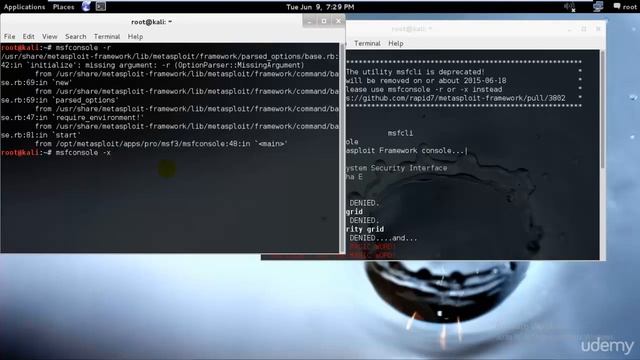This screenshot has height=360, width=640.
Task: Open Terminal menu in the back terminal window
Action: (x=367, y=43)
